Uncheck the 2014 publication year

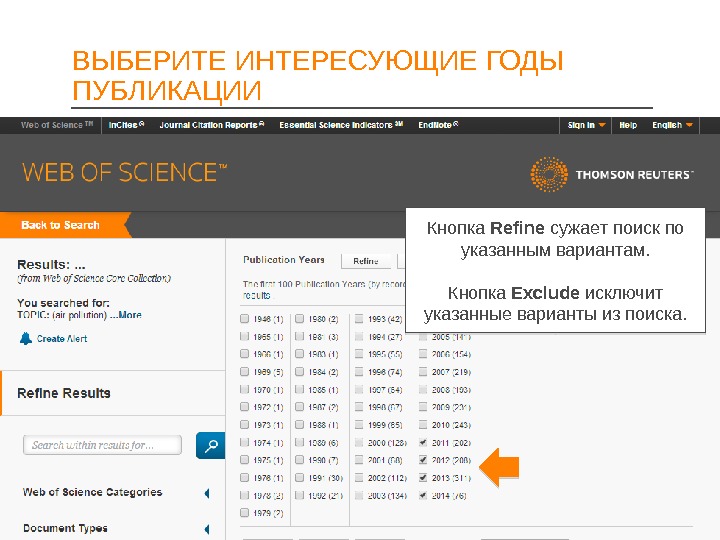423,495
